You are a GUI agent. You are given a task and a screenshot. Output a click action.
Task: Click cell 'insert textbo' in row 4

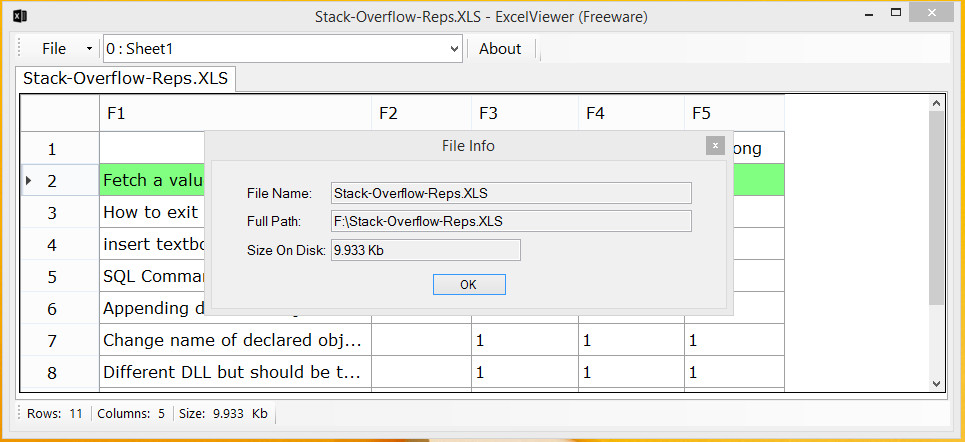pos(152,244)
